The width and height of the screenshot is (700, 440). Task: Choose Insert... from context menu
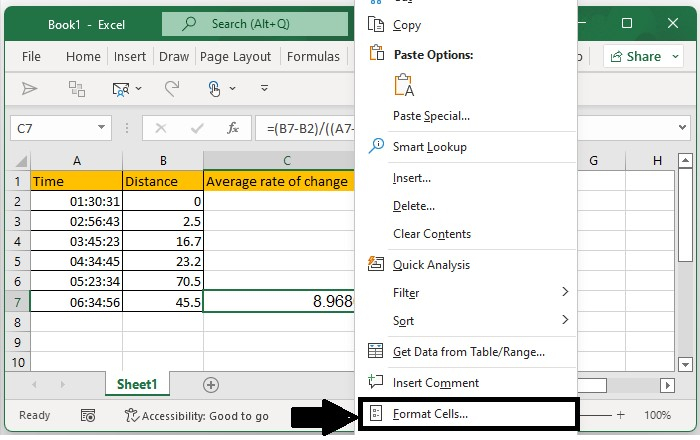466,178
